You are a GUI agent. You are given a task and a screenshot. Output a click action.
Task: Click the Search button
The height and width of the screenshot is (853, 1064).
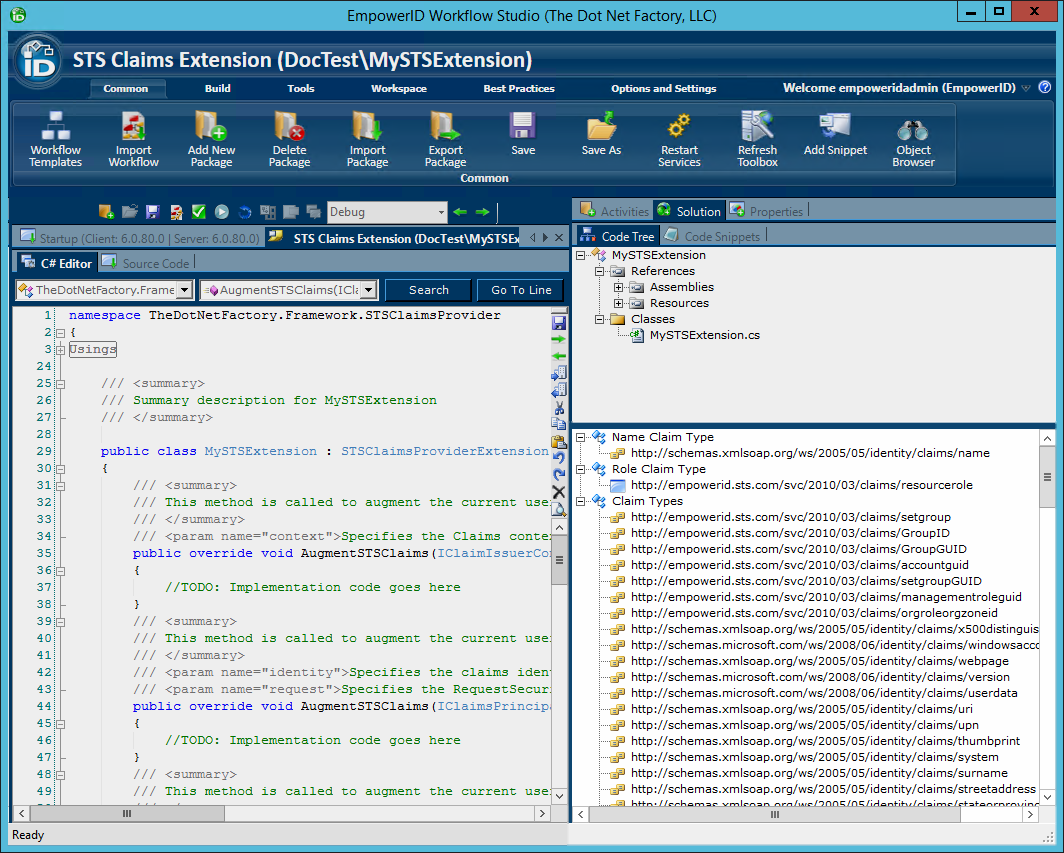coord(428,290)
